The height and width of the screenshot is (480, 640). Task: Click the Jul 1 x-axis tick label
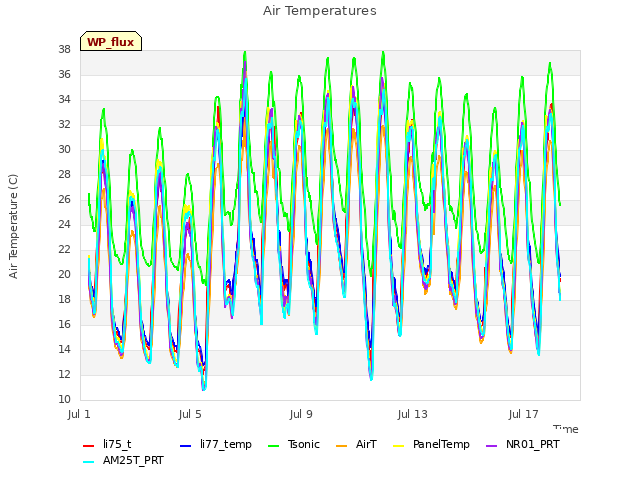[x=79, y=414]
